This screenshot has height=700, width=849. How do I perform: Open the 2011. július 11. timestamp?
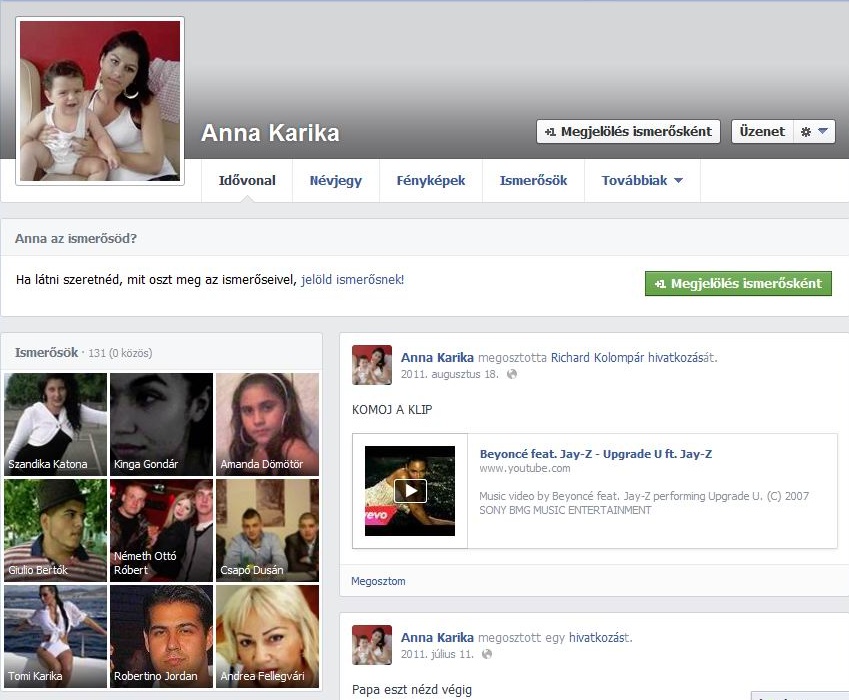(x=437, y=654)
